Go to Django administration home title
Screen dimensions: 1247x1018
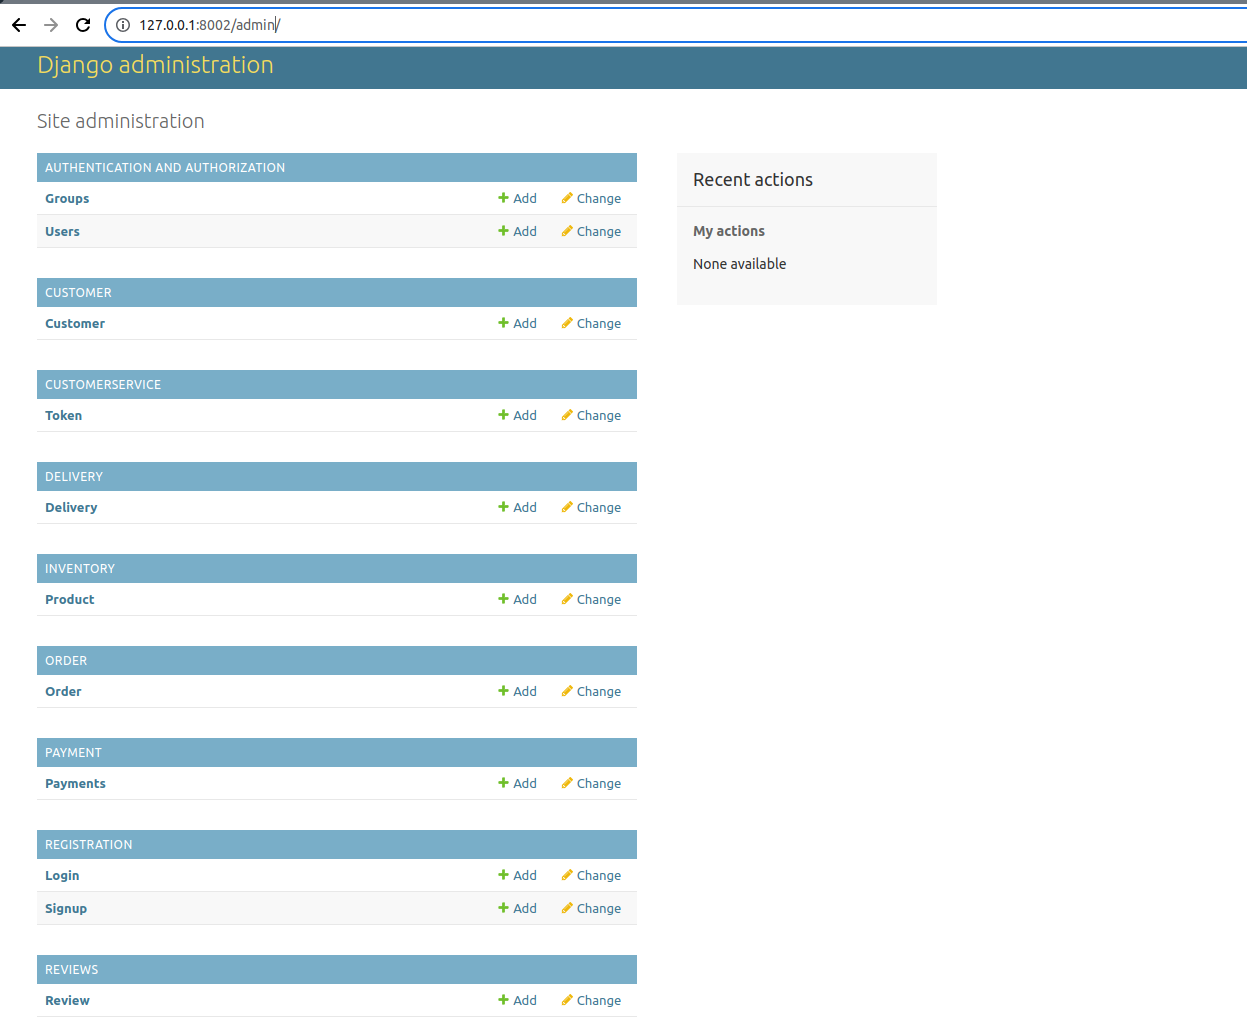(155, 65)
